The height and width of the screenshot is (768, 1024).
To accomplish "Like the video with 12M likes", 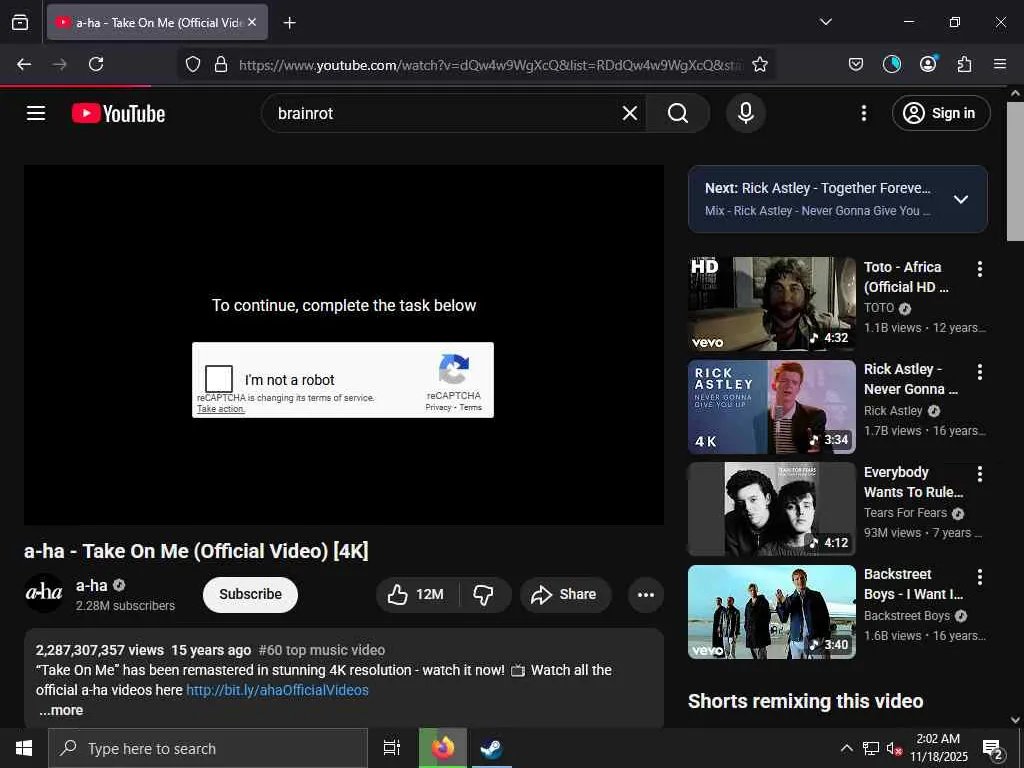I will click(x=416, y=594).
